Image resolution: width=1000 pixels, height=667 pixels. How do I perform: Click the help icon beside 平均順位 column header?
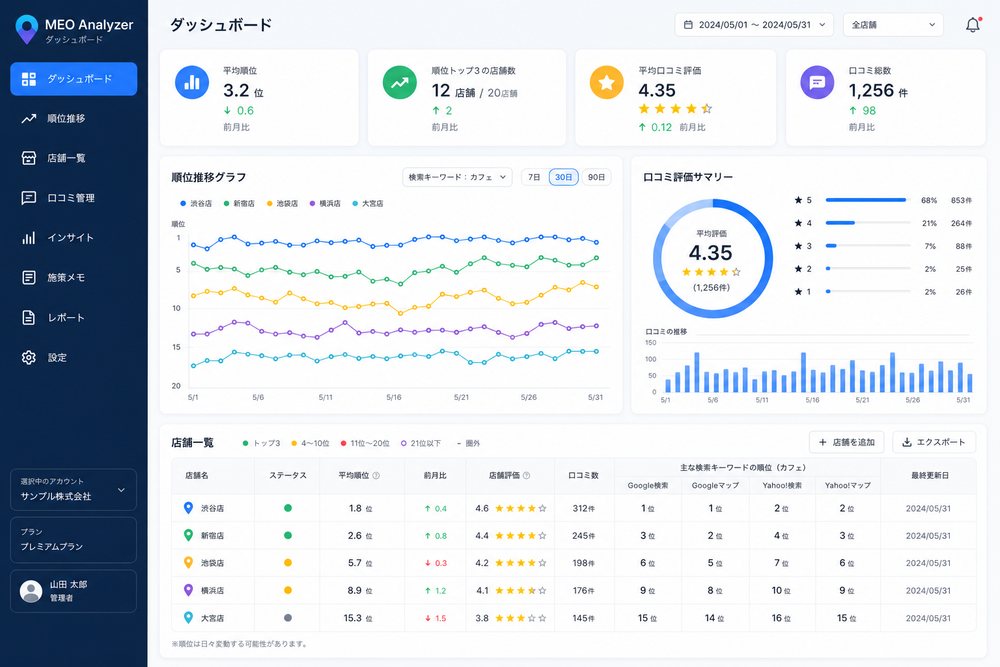pyautogui.click(x=376, y=476)
